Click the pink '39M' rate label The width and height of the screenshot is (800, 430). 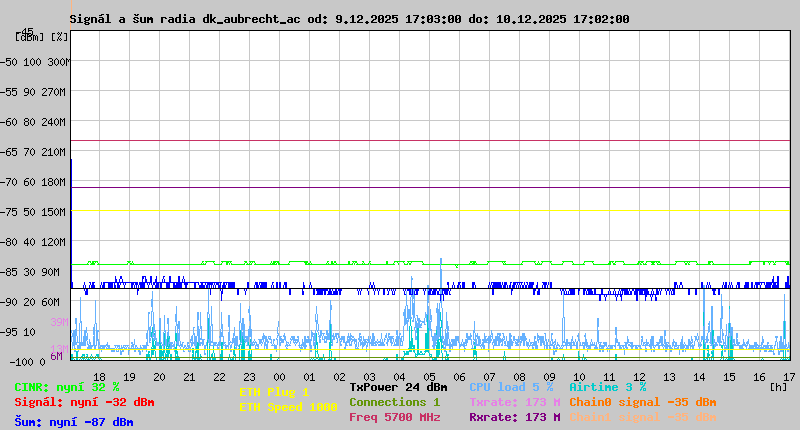[59, 322]
